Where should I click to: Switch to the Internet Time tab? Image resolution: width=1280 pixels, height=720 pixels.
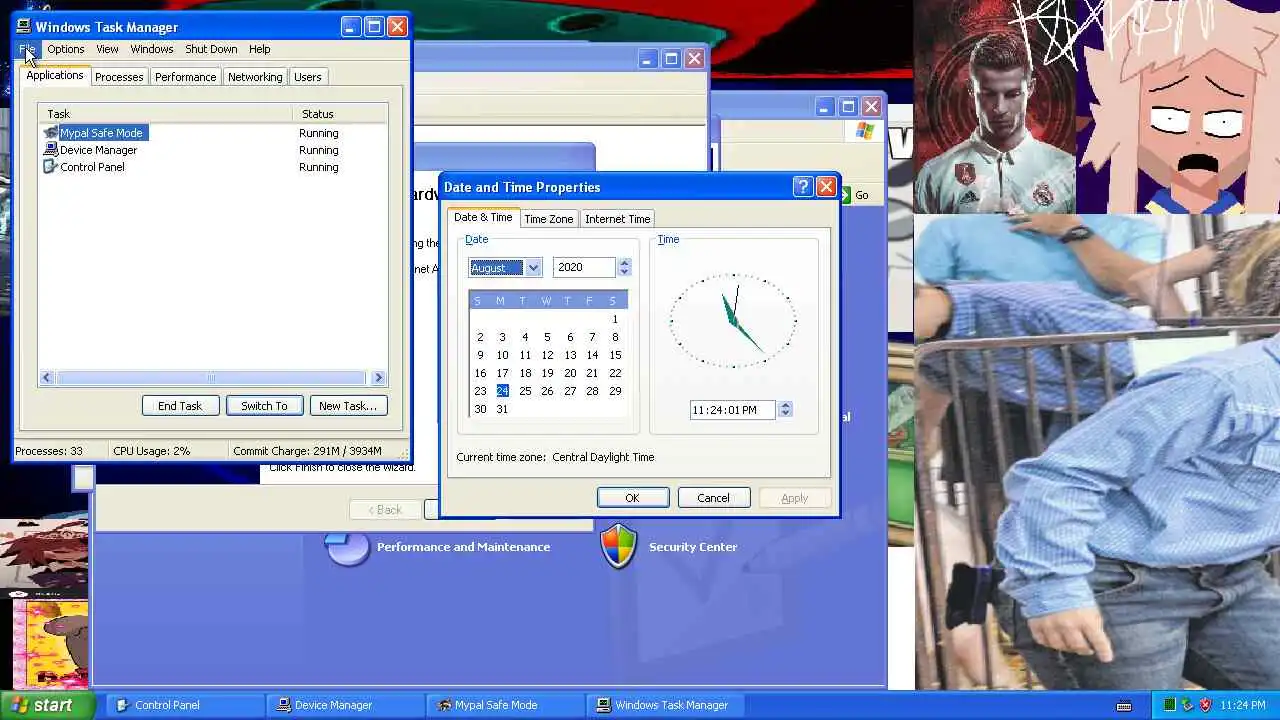617,219
